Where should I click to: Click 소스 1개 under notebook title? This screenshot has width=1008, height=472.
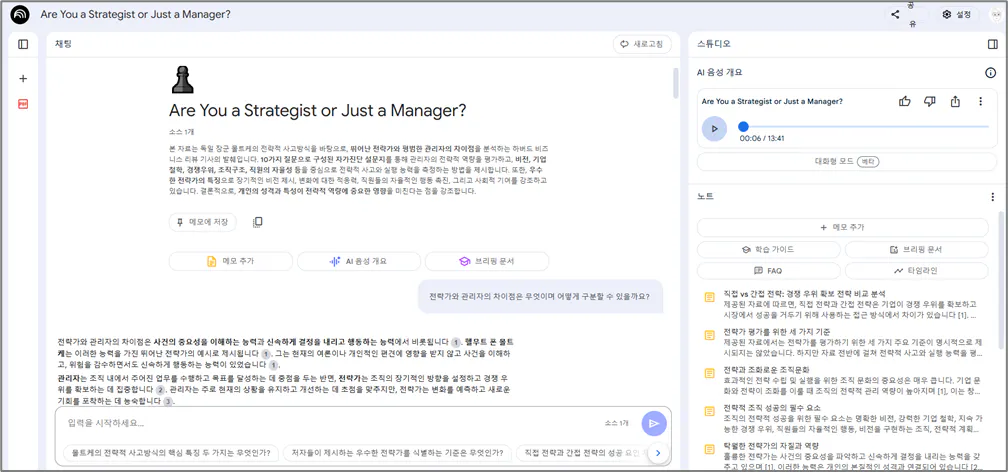[181, 131]
